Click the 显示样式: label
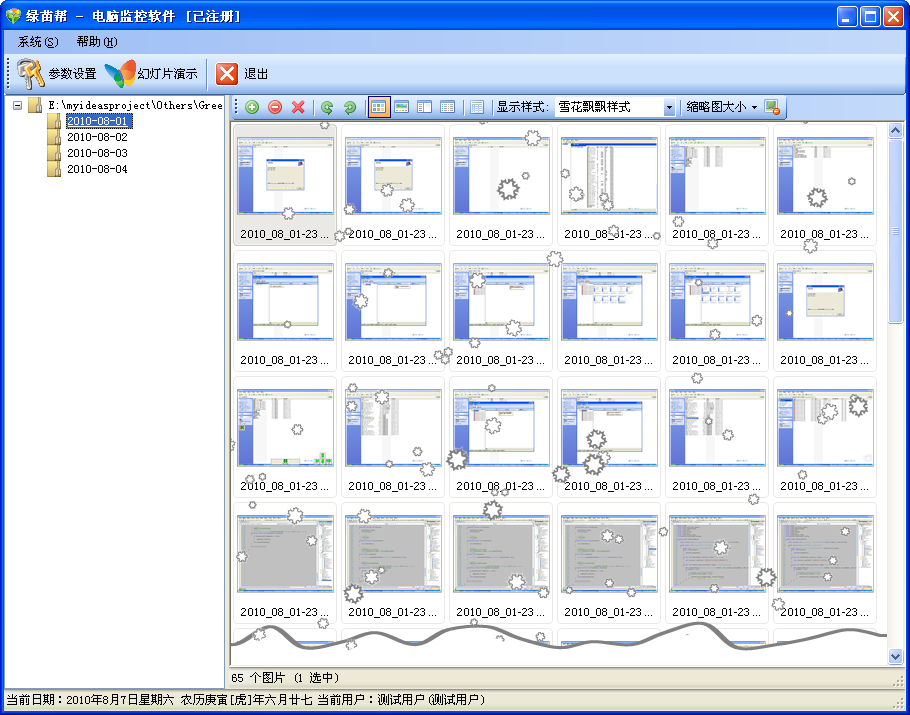Screen dimensions: 910x715 pyautogui.click(x=522, y=107)
